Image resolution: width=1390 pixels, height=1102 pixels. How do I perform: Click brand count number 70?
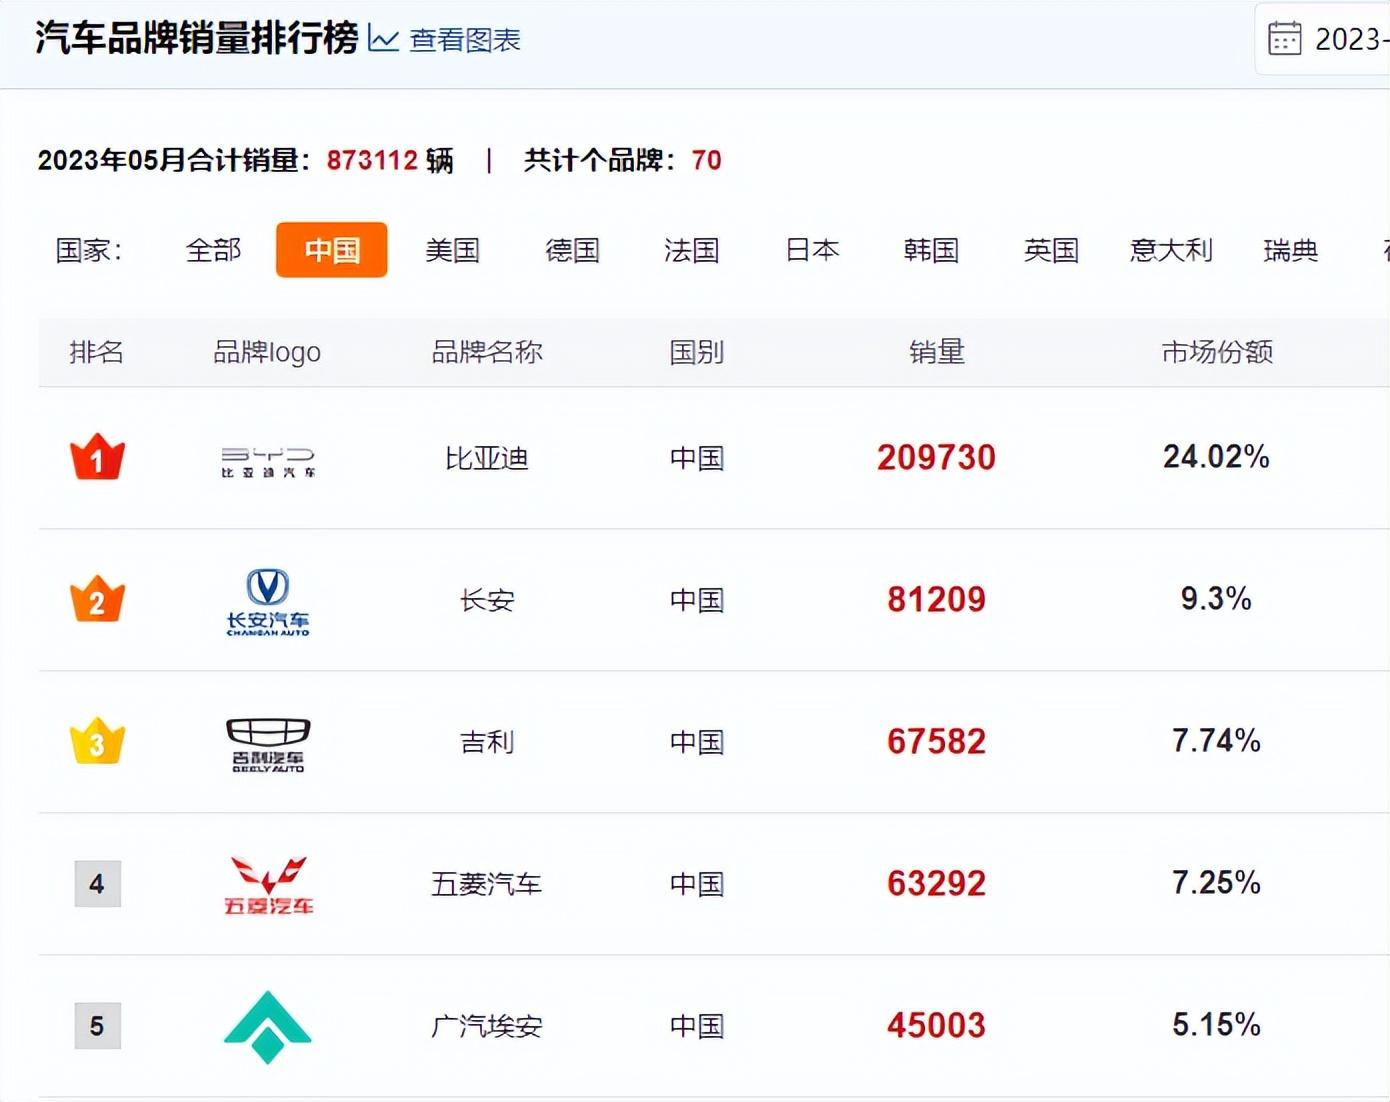click(706, 160)
